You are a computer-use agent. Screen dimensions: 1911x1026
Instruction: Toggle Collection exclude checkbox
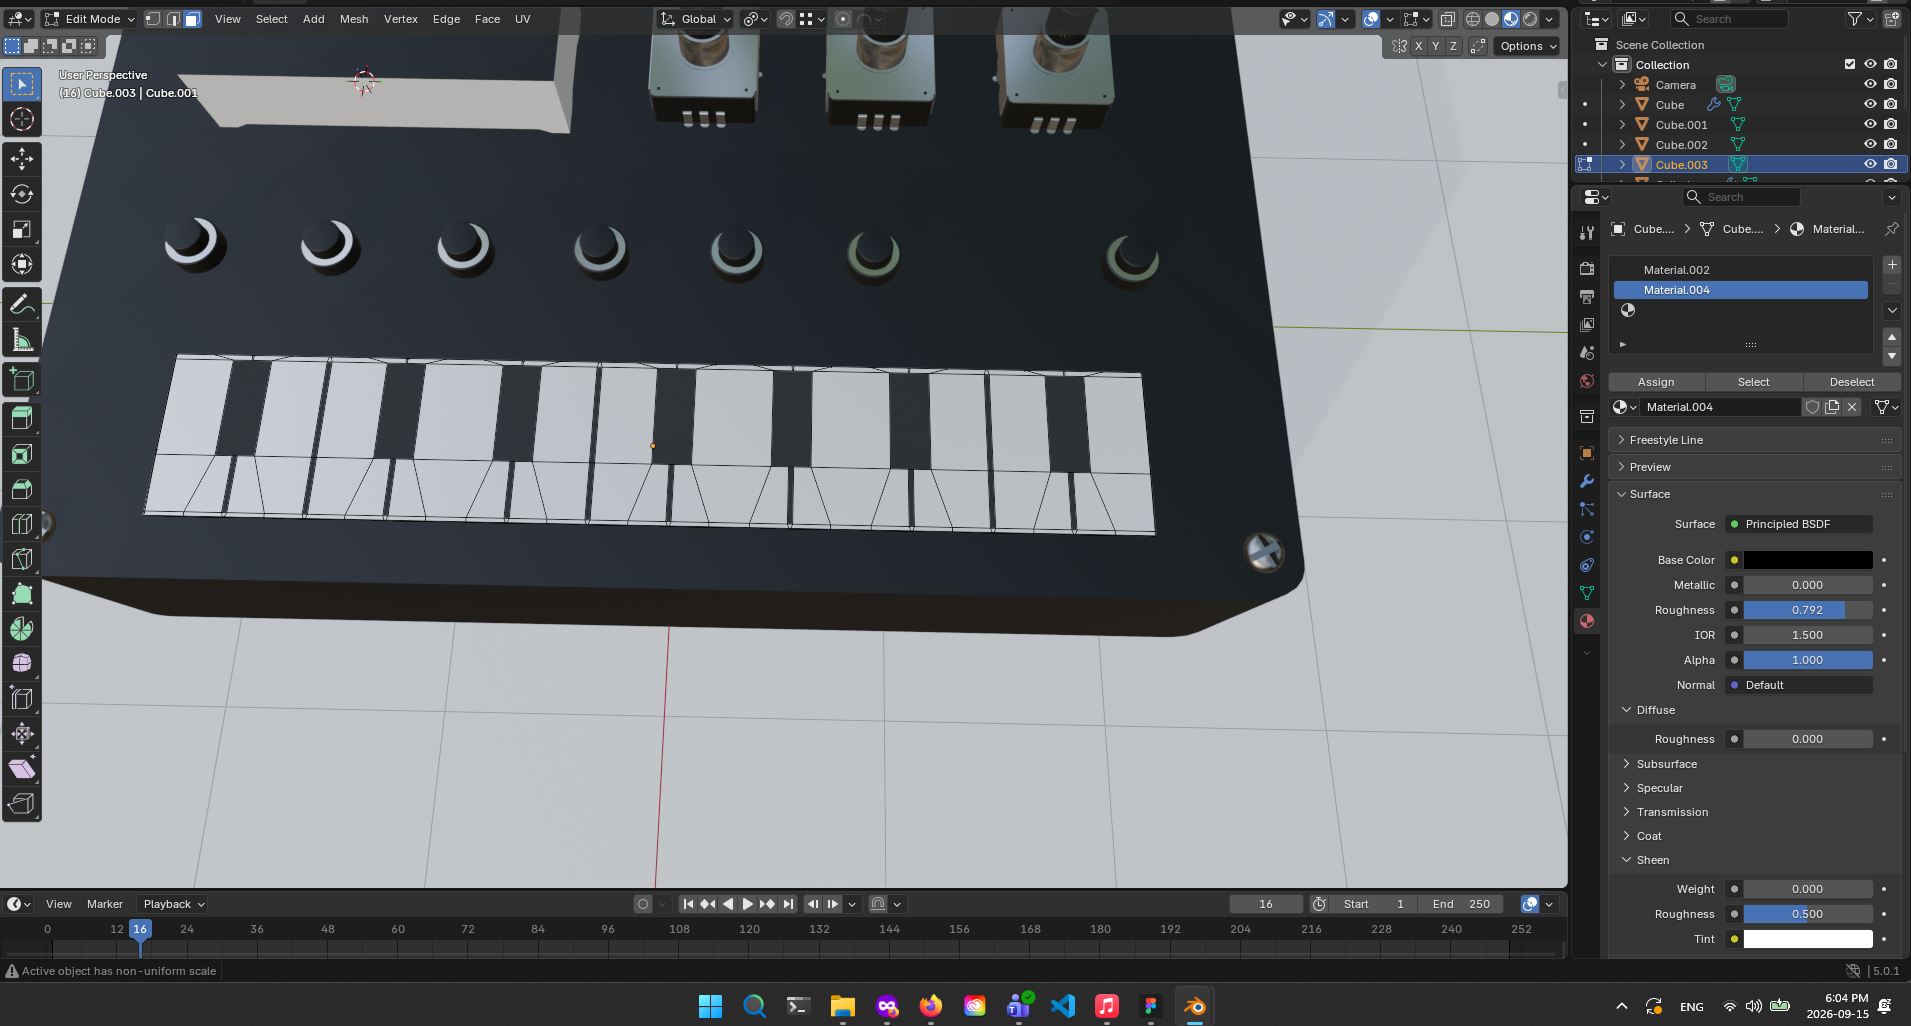tap(1850, 64)
